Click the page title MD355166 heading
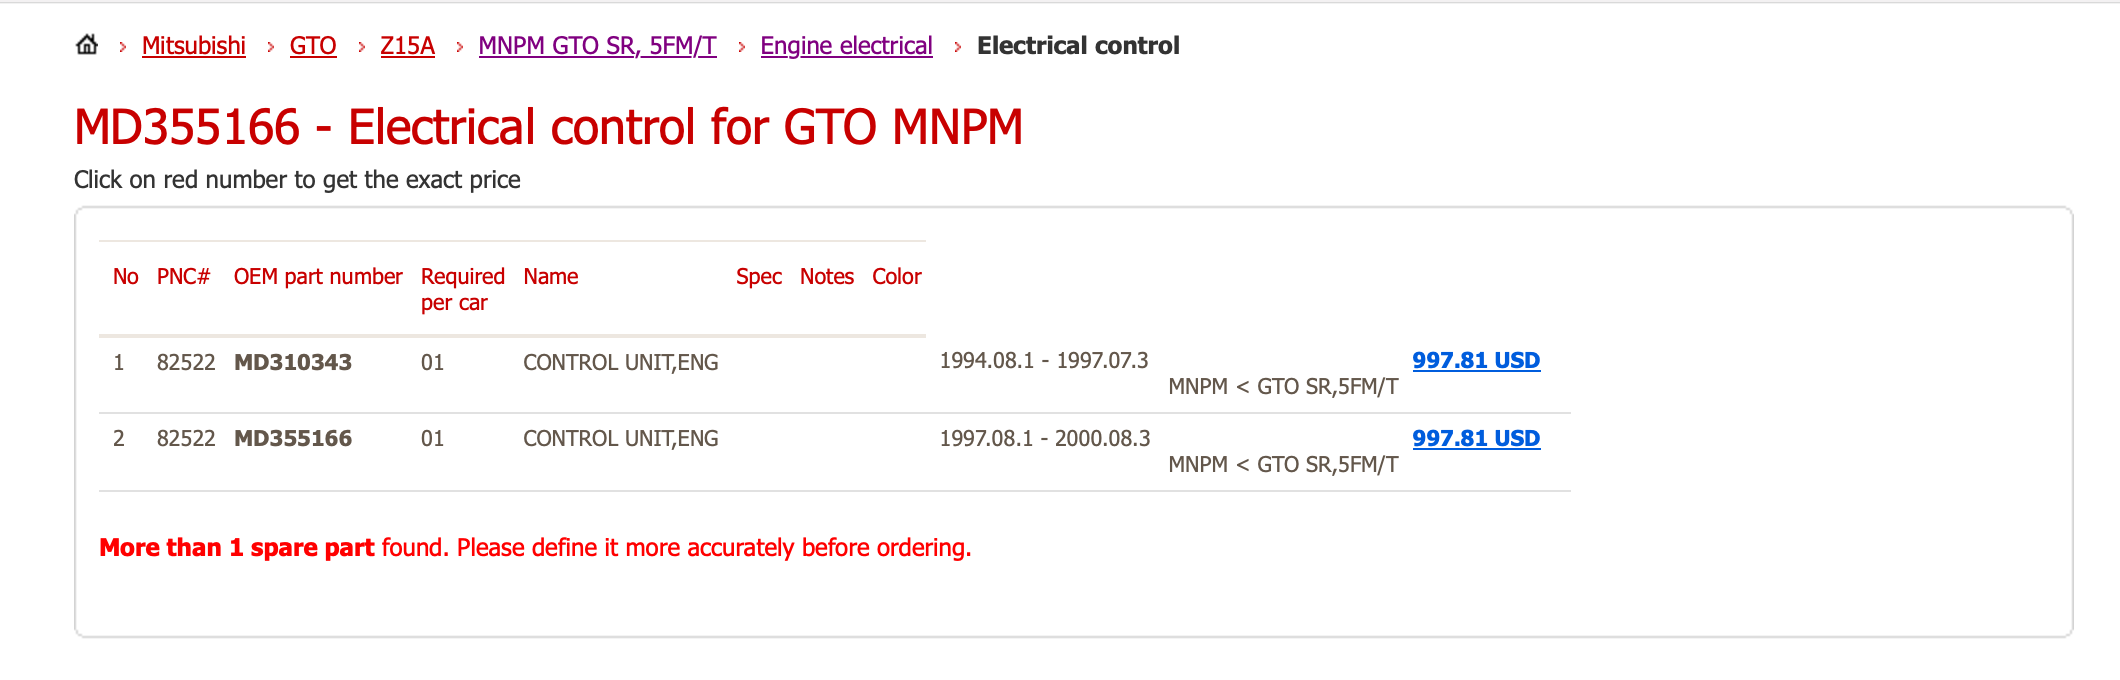 coord(549,127)
